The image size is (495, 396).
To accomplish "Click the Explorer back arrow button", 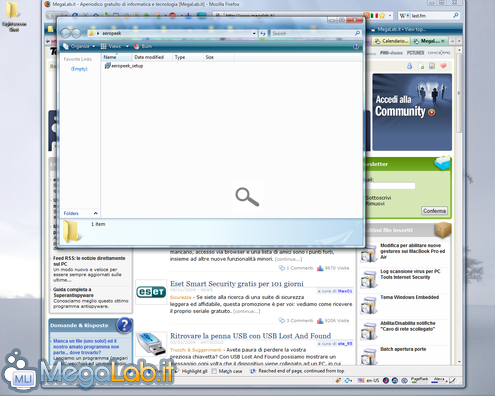I will 66,33.
